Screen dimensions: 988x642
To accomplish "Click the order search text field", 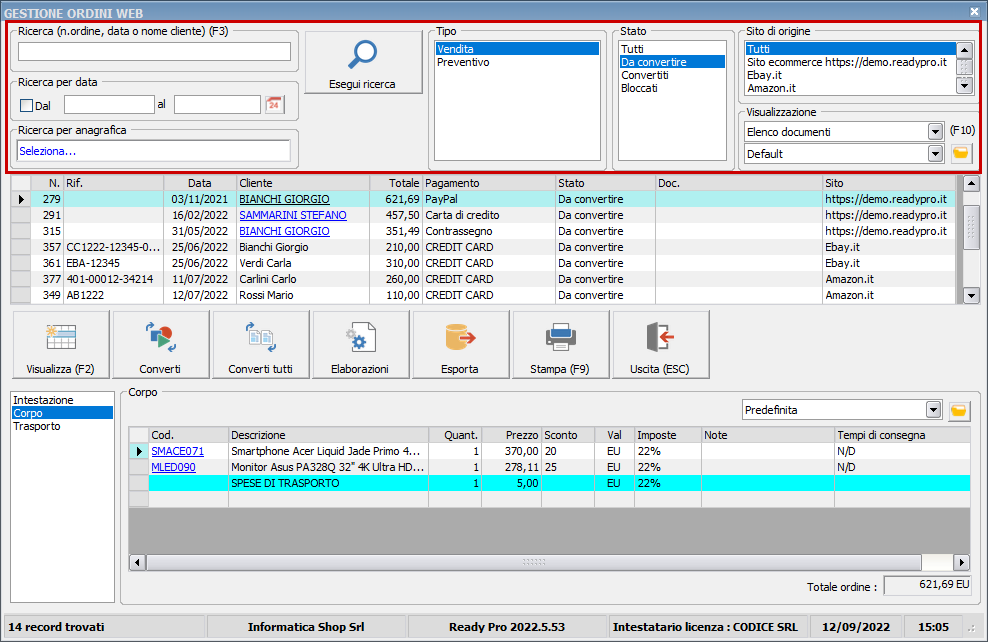I will [154, 52].
